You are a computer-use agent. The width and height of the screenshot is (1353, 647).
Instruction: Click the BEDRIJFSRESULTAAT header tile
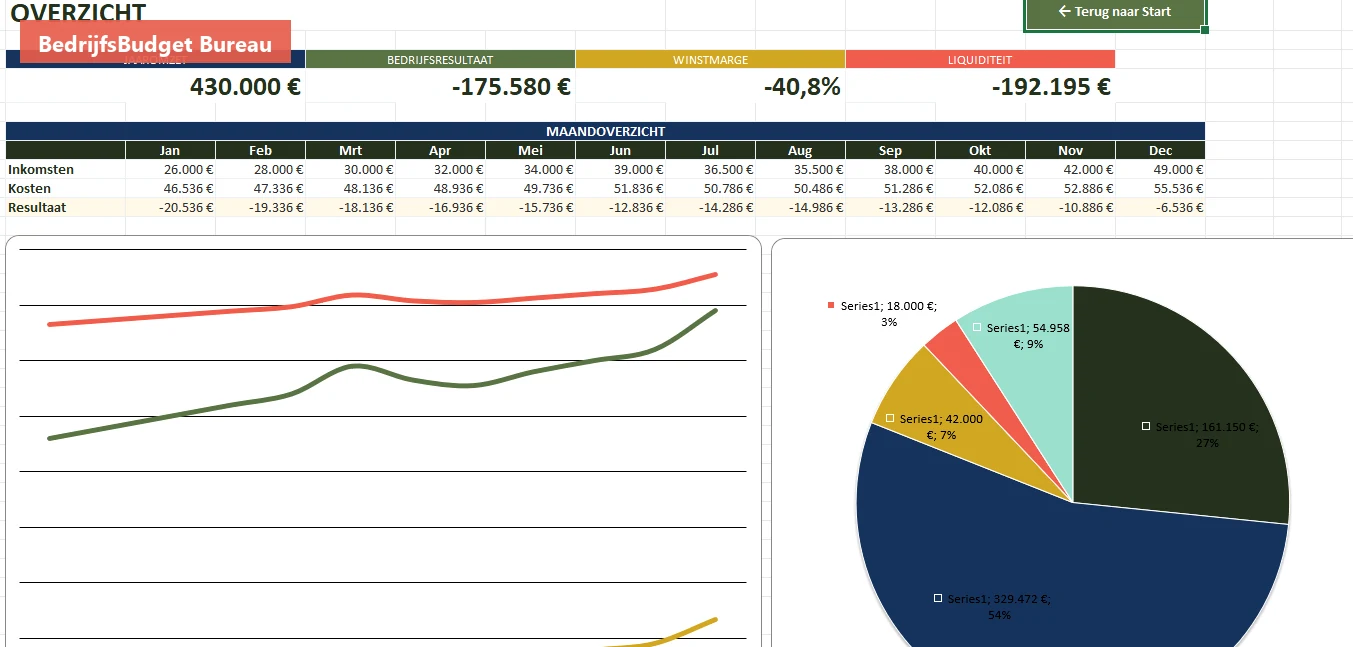click(x=440, y=59)
